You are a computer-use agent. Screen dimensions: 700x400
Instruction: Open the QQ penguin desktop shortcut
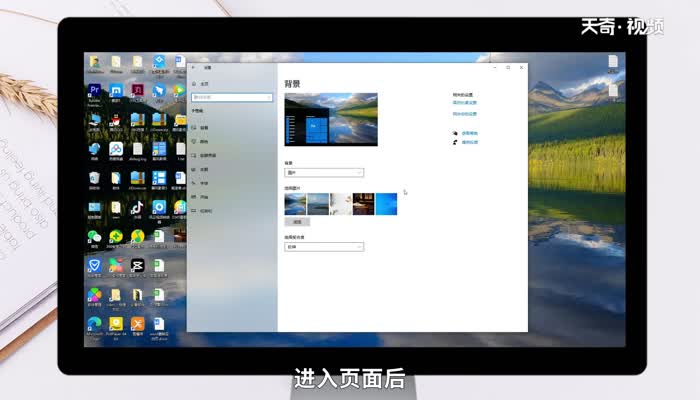pyautogui.click(x=116, y=121)
